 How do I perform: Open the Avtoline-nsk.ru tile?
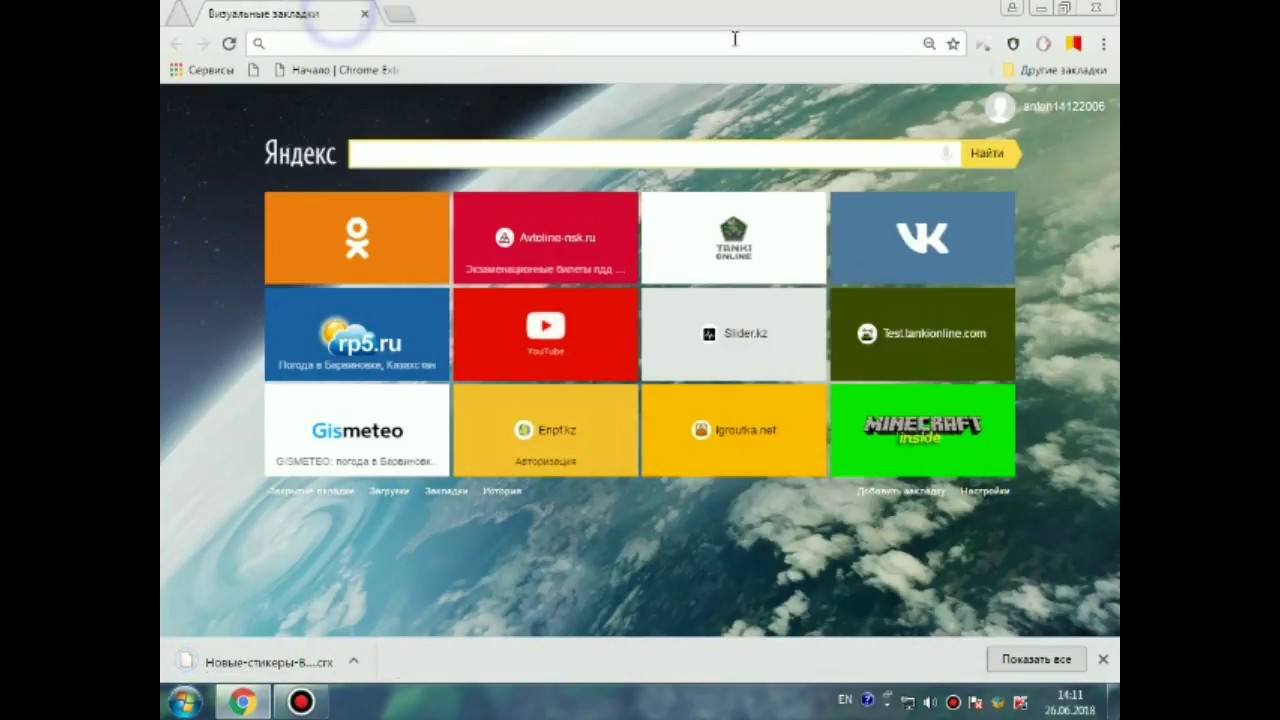click(x=545, y=238)
